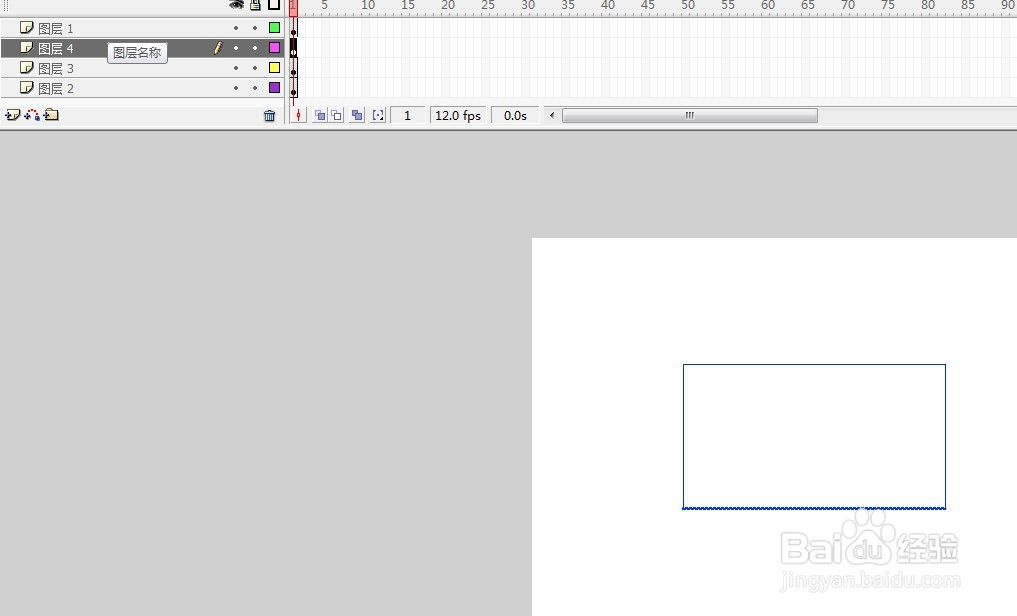Toggle visibility dot of 图层 1
The width and height of the screenshot is (1017, 616).
tap(236, 28)
